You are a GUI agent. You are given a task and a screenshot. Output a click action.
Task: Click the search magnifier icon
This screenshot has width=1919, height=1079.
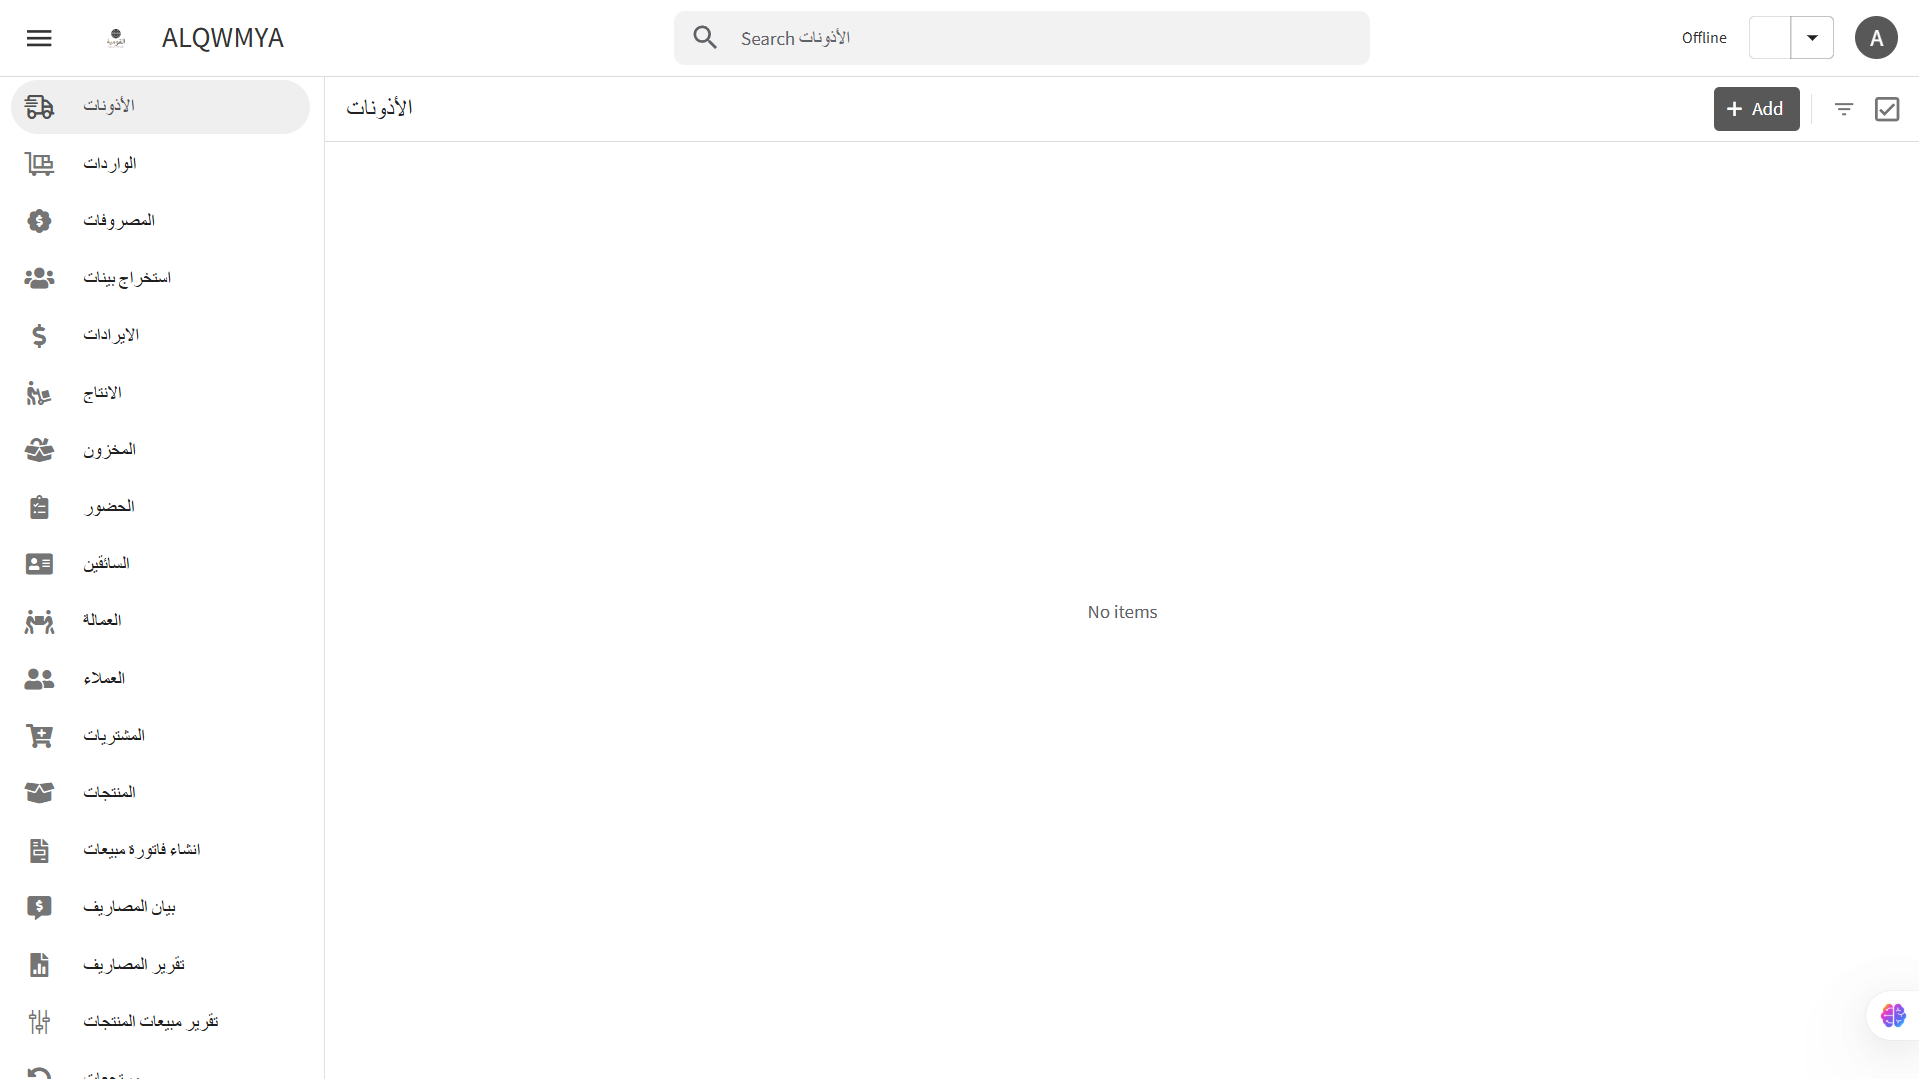coord(705,38)
